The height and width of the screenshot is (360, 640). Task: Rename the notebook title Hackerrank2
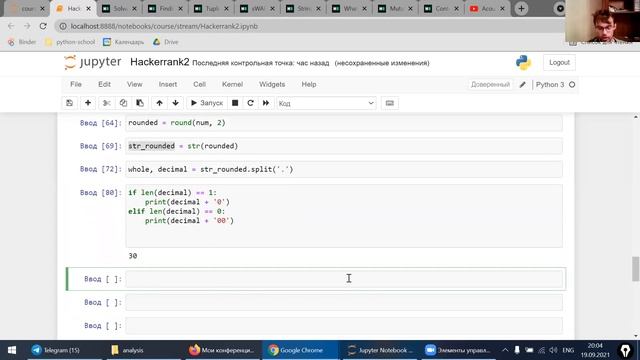[160, 62]
